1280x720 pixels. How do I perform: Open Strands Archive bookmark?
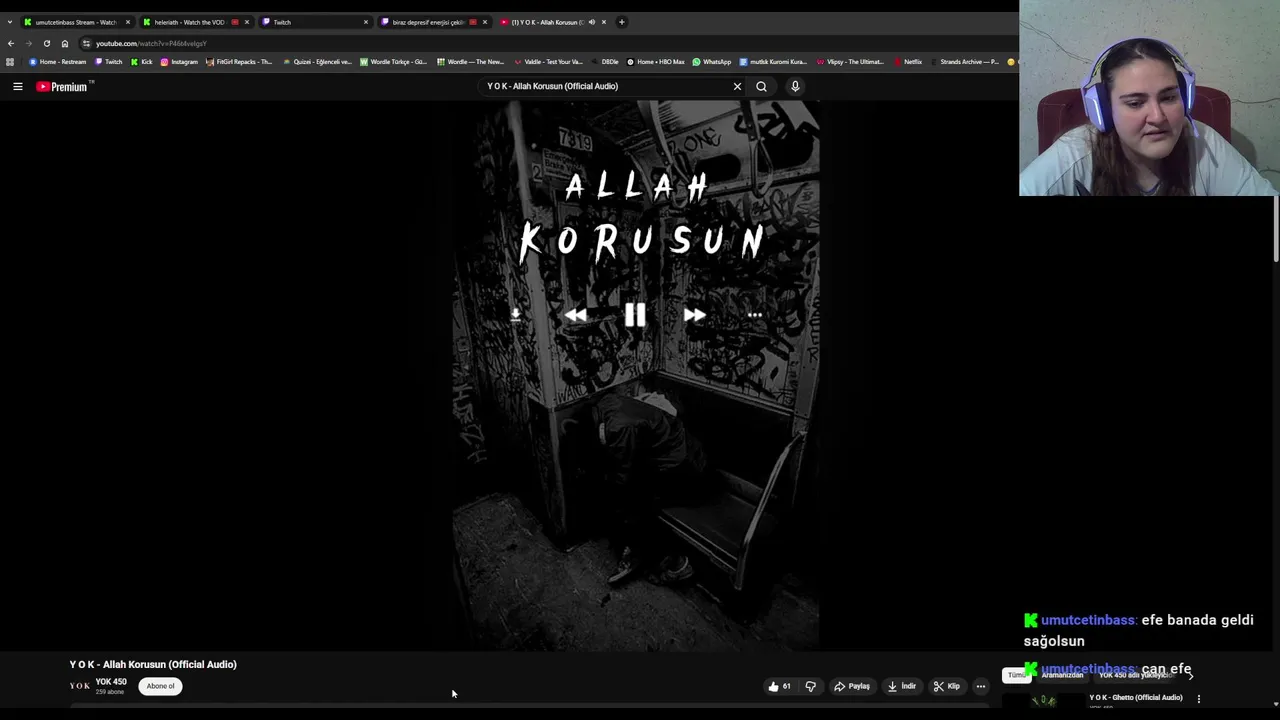pyautogui.click(x=965, y=62)
